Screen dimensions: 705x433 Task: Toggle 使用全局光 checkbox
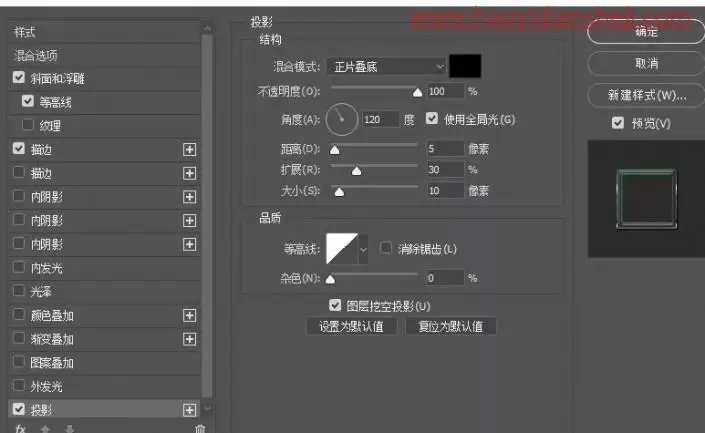(x=432, y=119)
